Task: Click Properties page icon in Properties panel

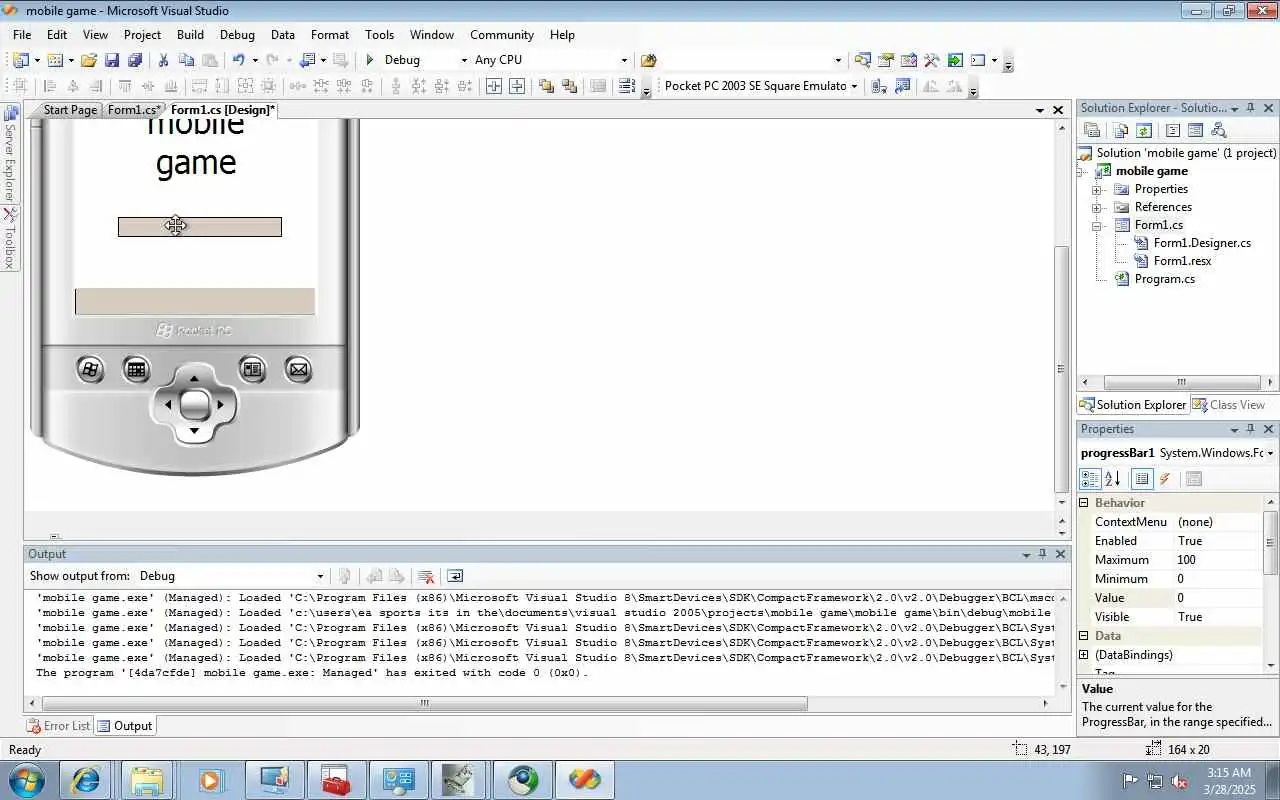Action: pos(1194,479)
